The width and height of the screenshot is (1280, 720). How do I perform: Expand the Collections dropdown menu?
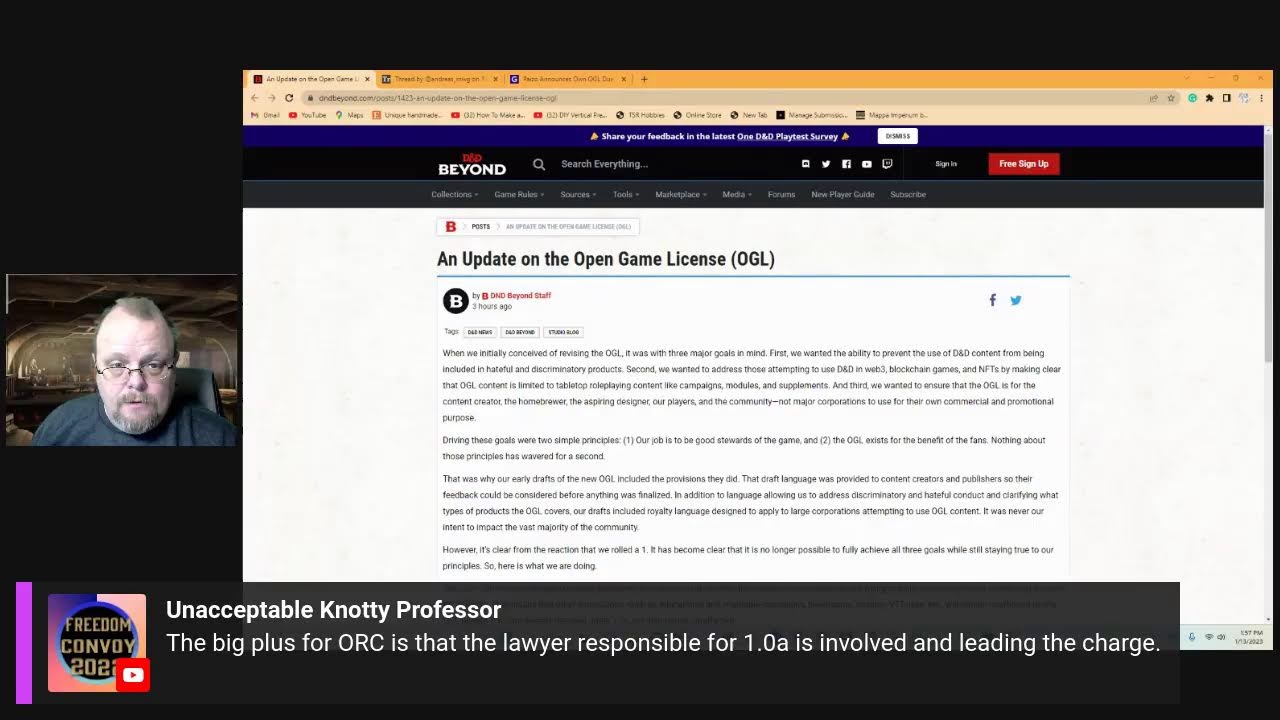tap(455, 194)
